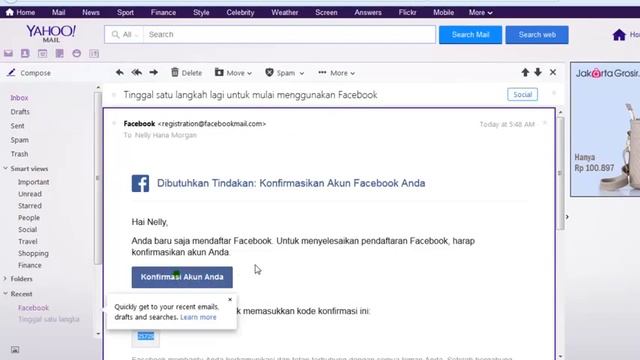Select the Drafts folder

coord(20,111)
